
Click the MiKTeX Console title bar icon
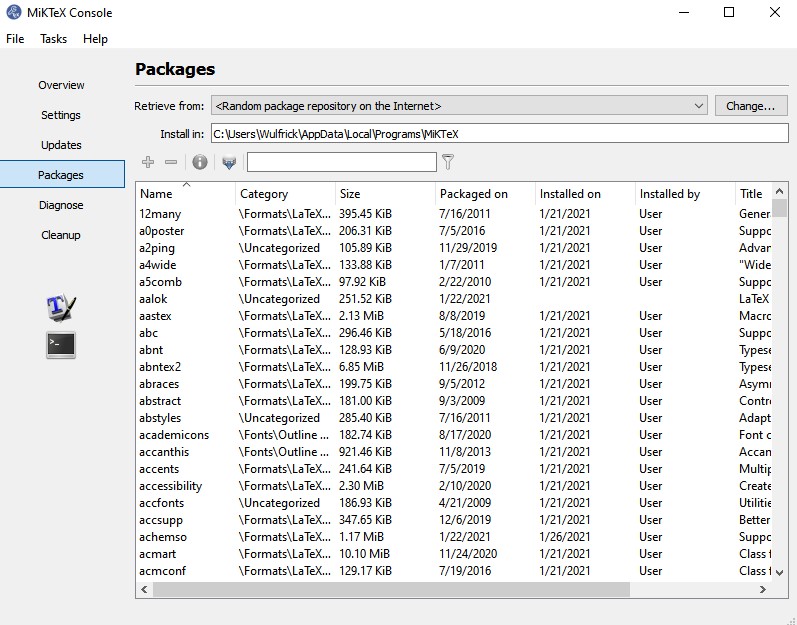(x=14, y=12)
